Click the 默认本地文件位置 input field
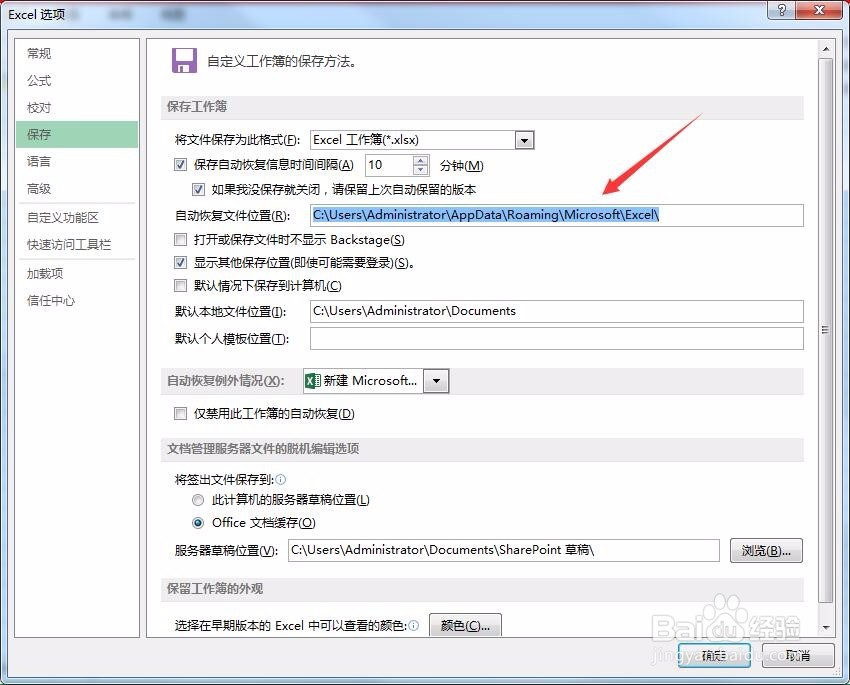This screenshot has width=850, height=685. 557,311
